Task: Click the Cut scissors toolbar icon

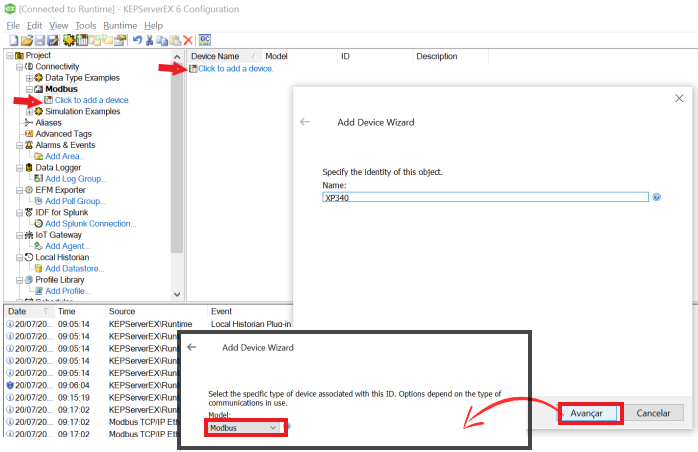Action: [150, 40]
